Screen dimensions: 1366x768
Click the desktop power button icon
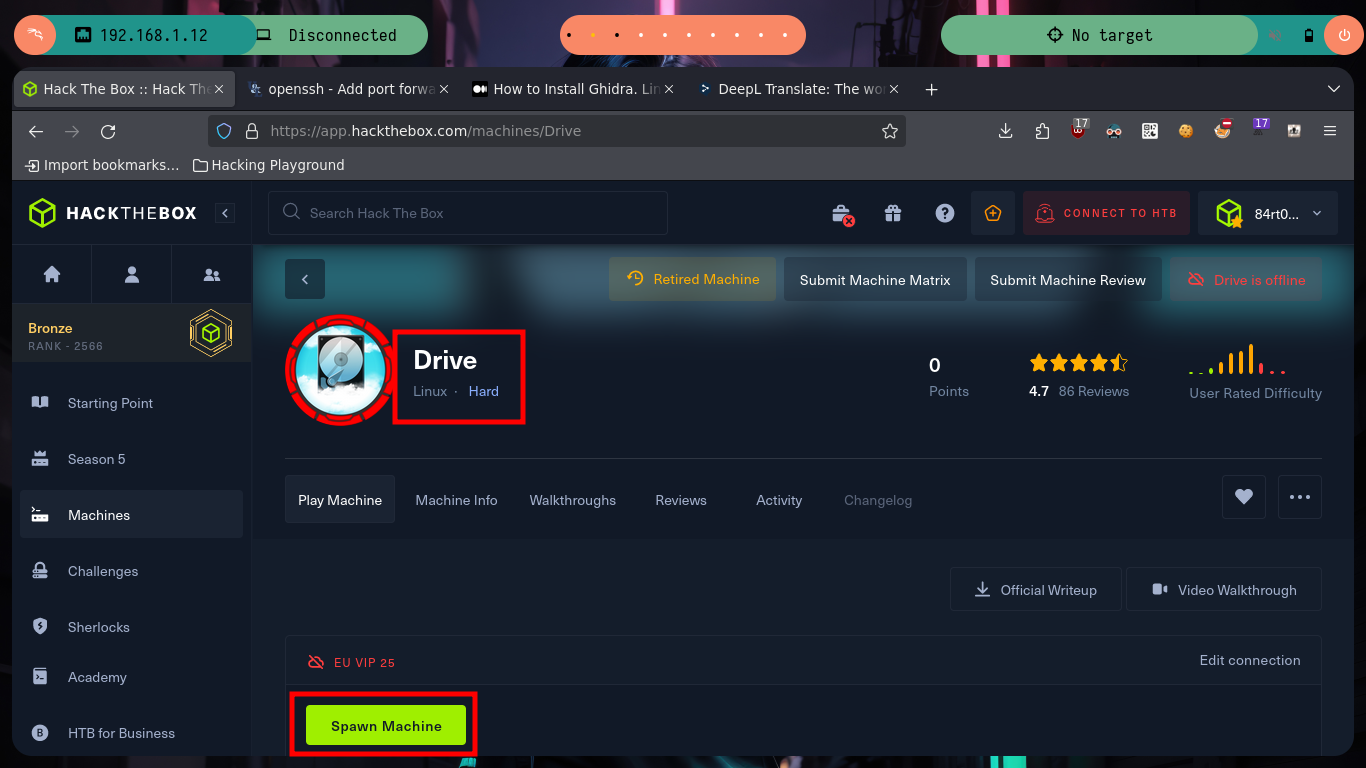pyautogui.click(x=1342, y=35)
